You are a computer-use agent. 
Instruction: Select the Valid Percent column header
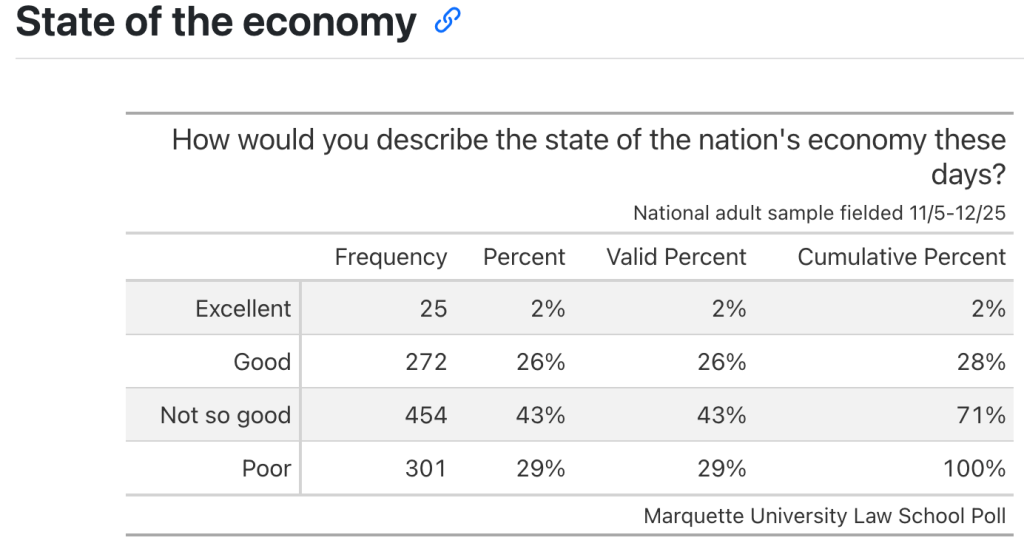(676, 257)
